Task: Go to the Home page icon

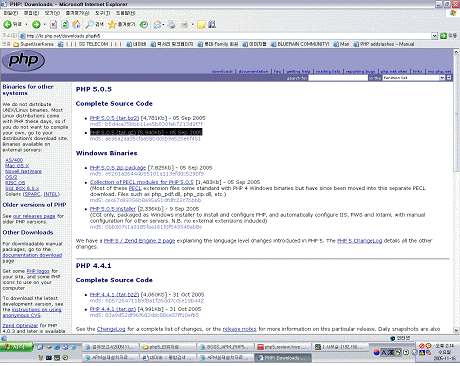Action: [x=76, y=24]
